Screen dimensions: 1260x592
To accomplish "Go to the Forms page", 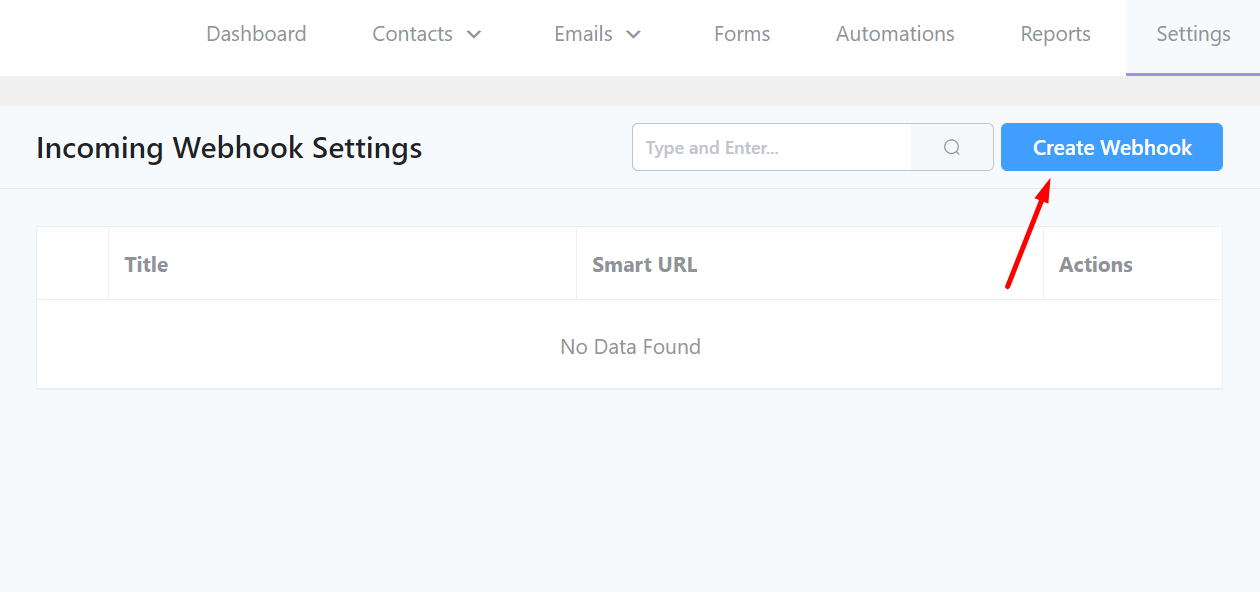I will coord(742,34).
